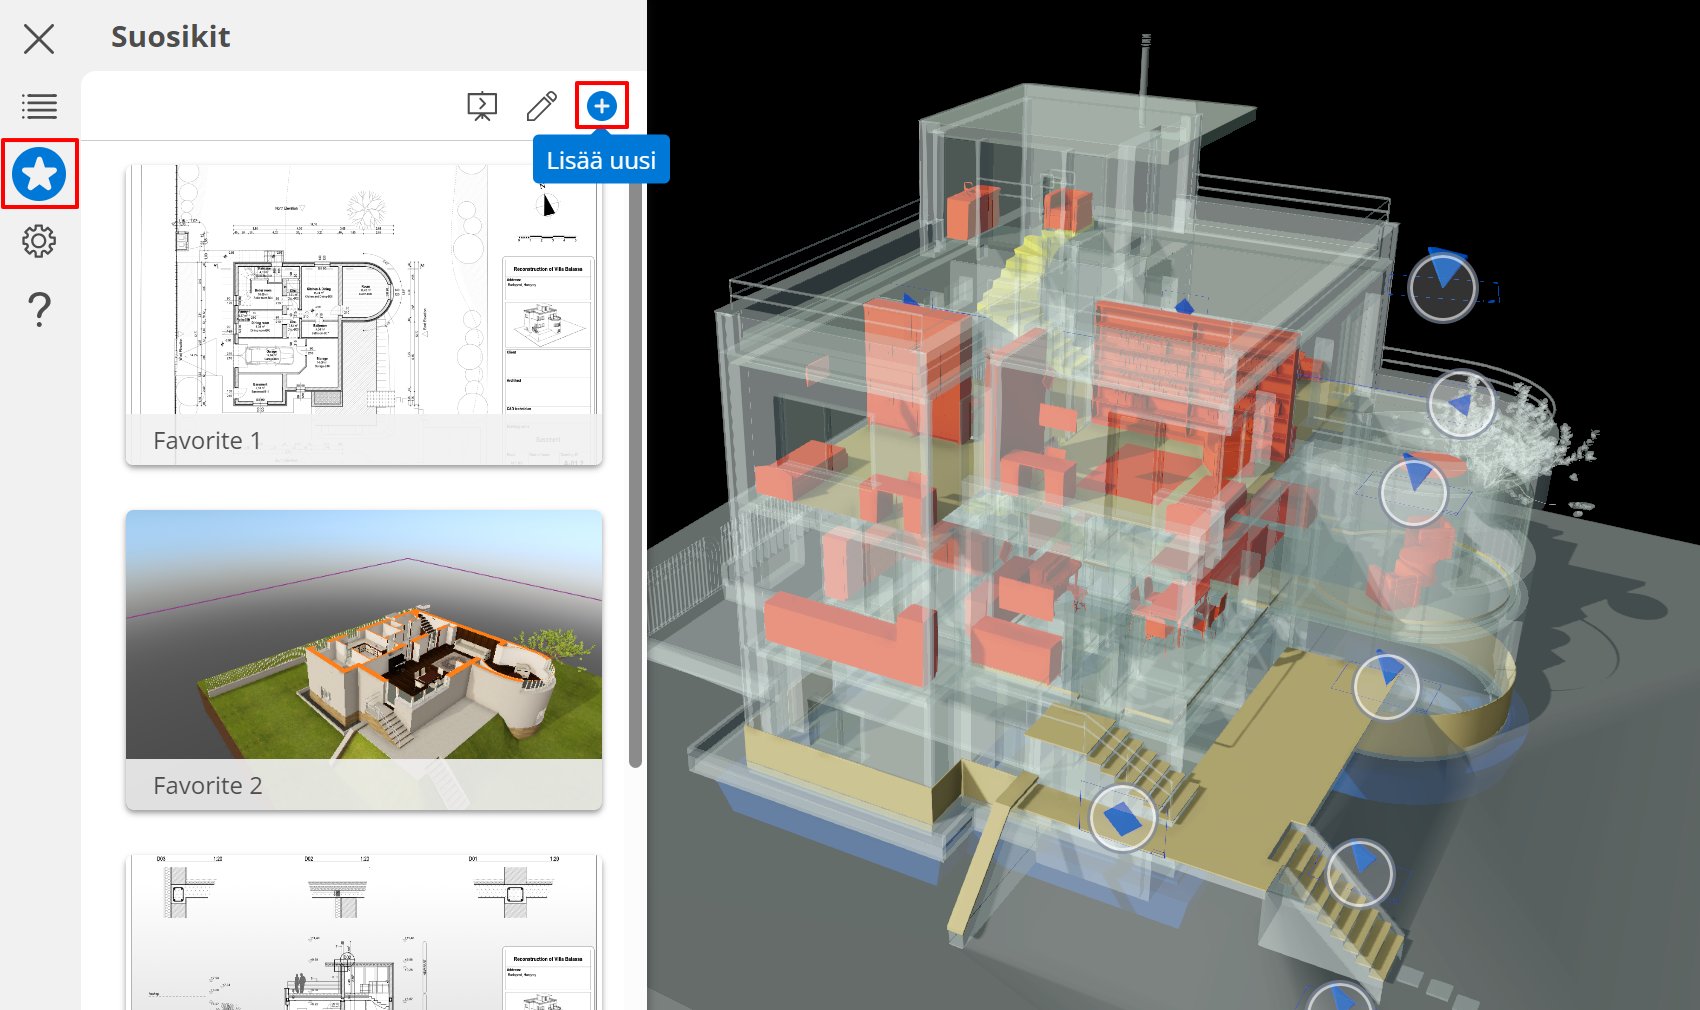Select the star Favorites icon in sidebar
The image size is (1700, 1010).
39,174
